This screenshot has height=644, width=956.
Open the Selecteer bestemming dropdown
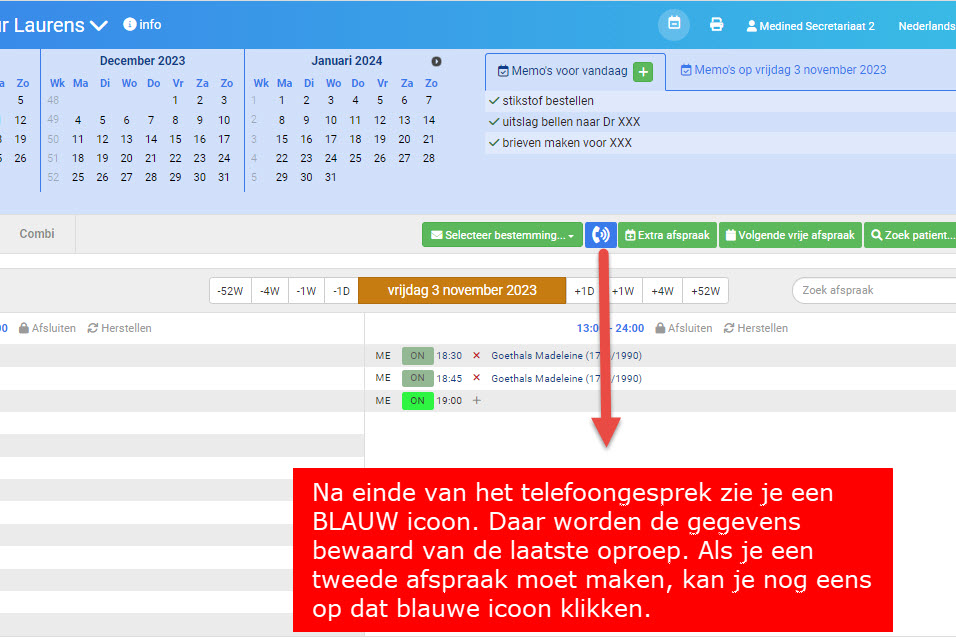point(500,234)
